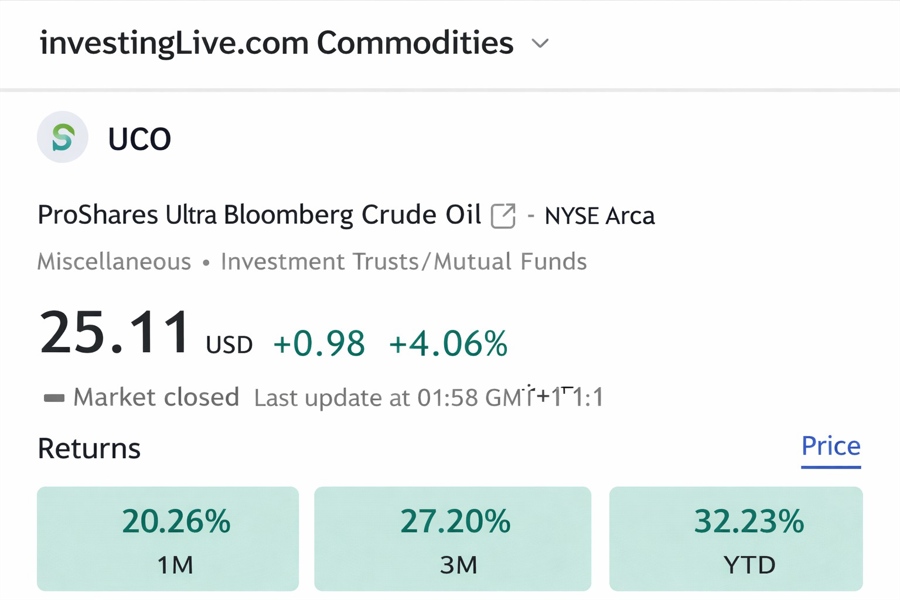Open NYSE Arca exchange link

pos(598,215)
